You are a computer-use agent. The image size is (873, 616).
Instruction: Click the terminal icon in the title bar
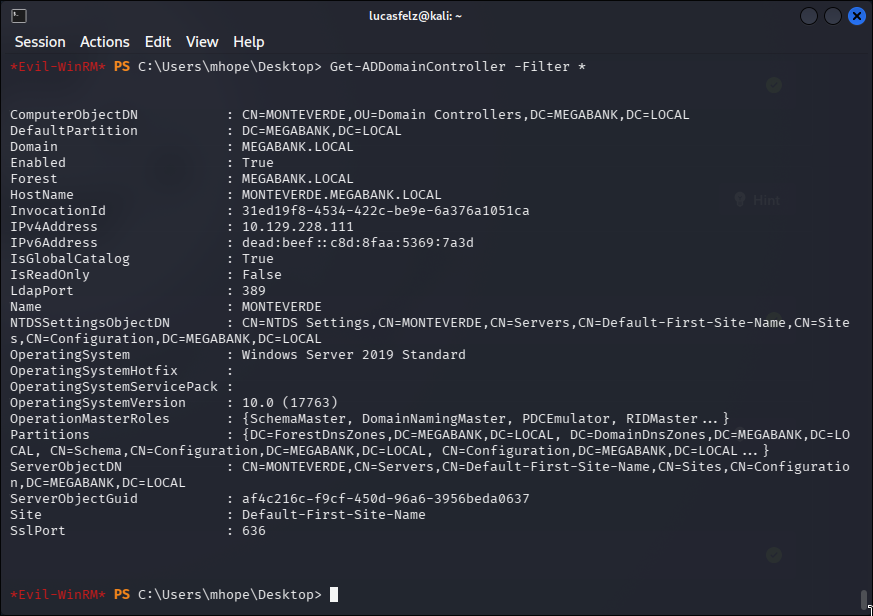(x=19, y=16)
